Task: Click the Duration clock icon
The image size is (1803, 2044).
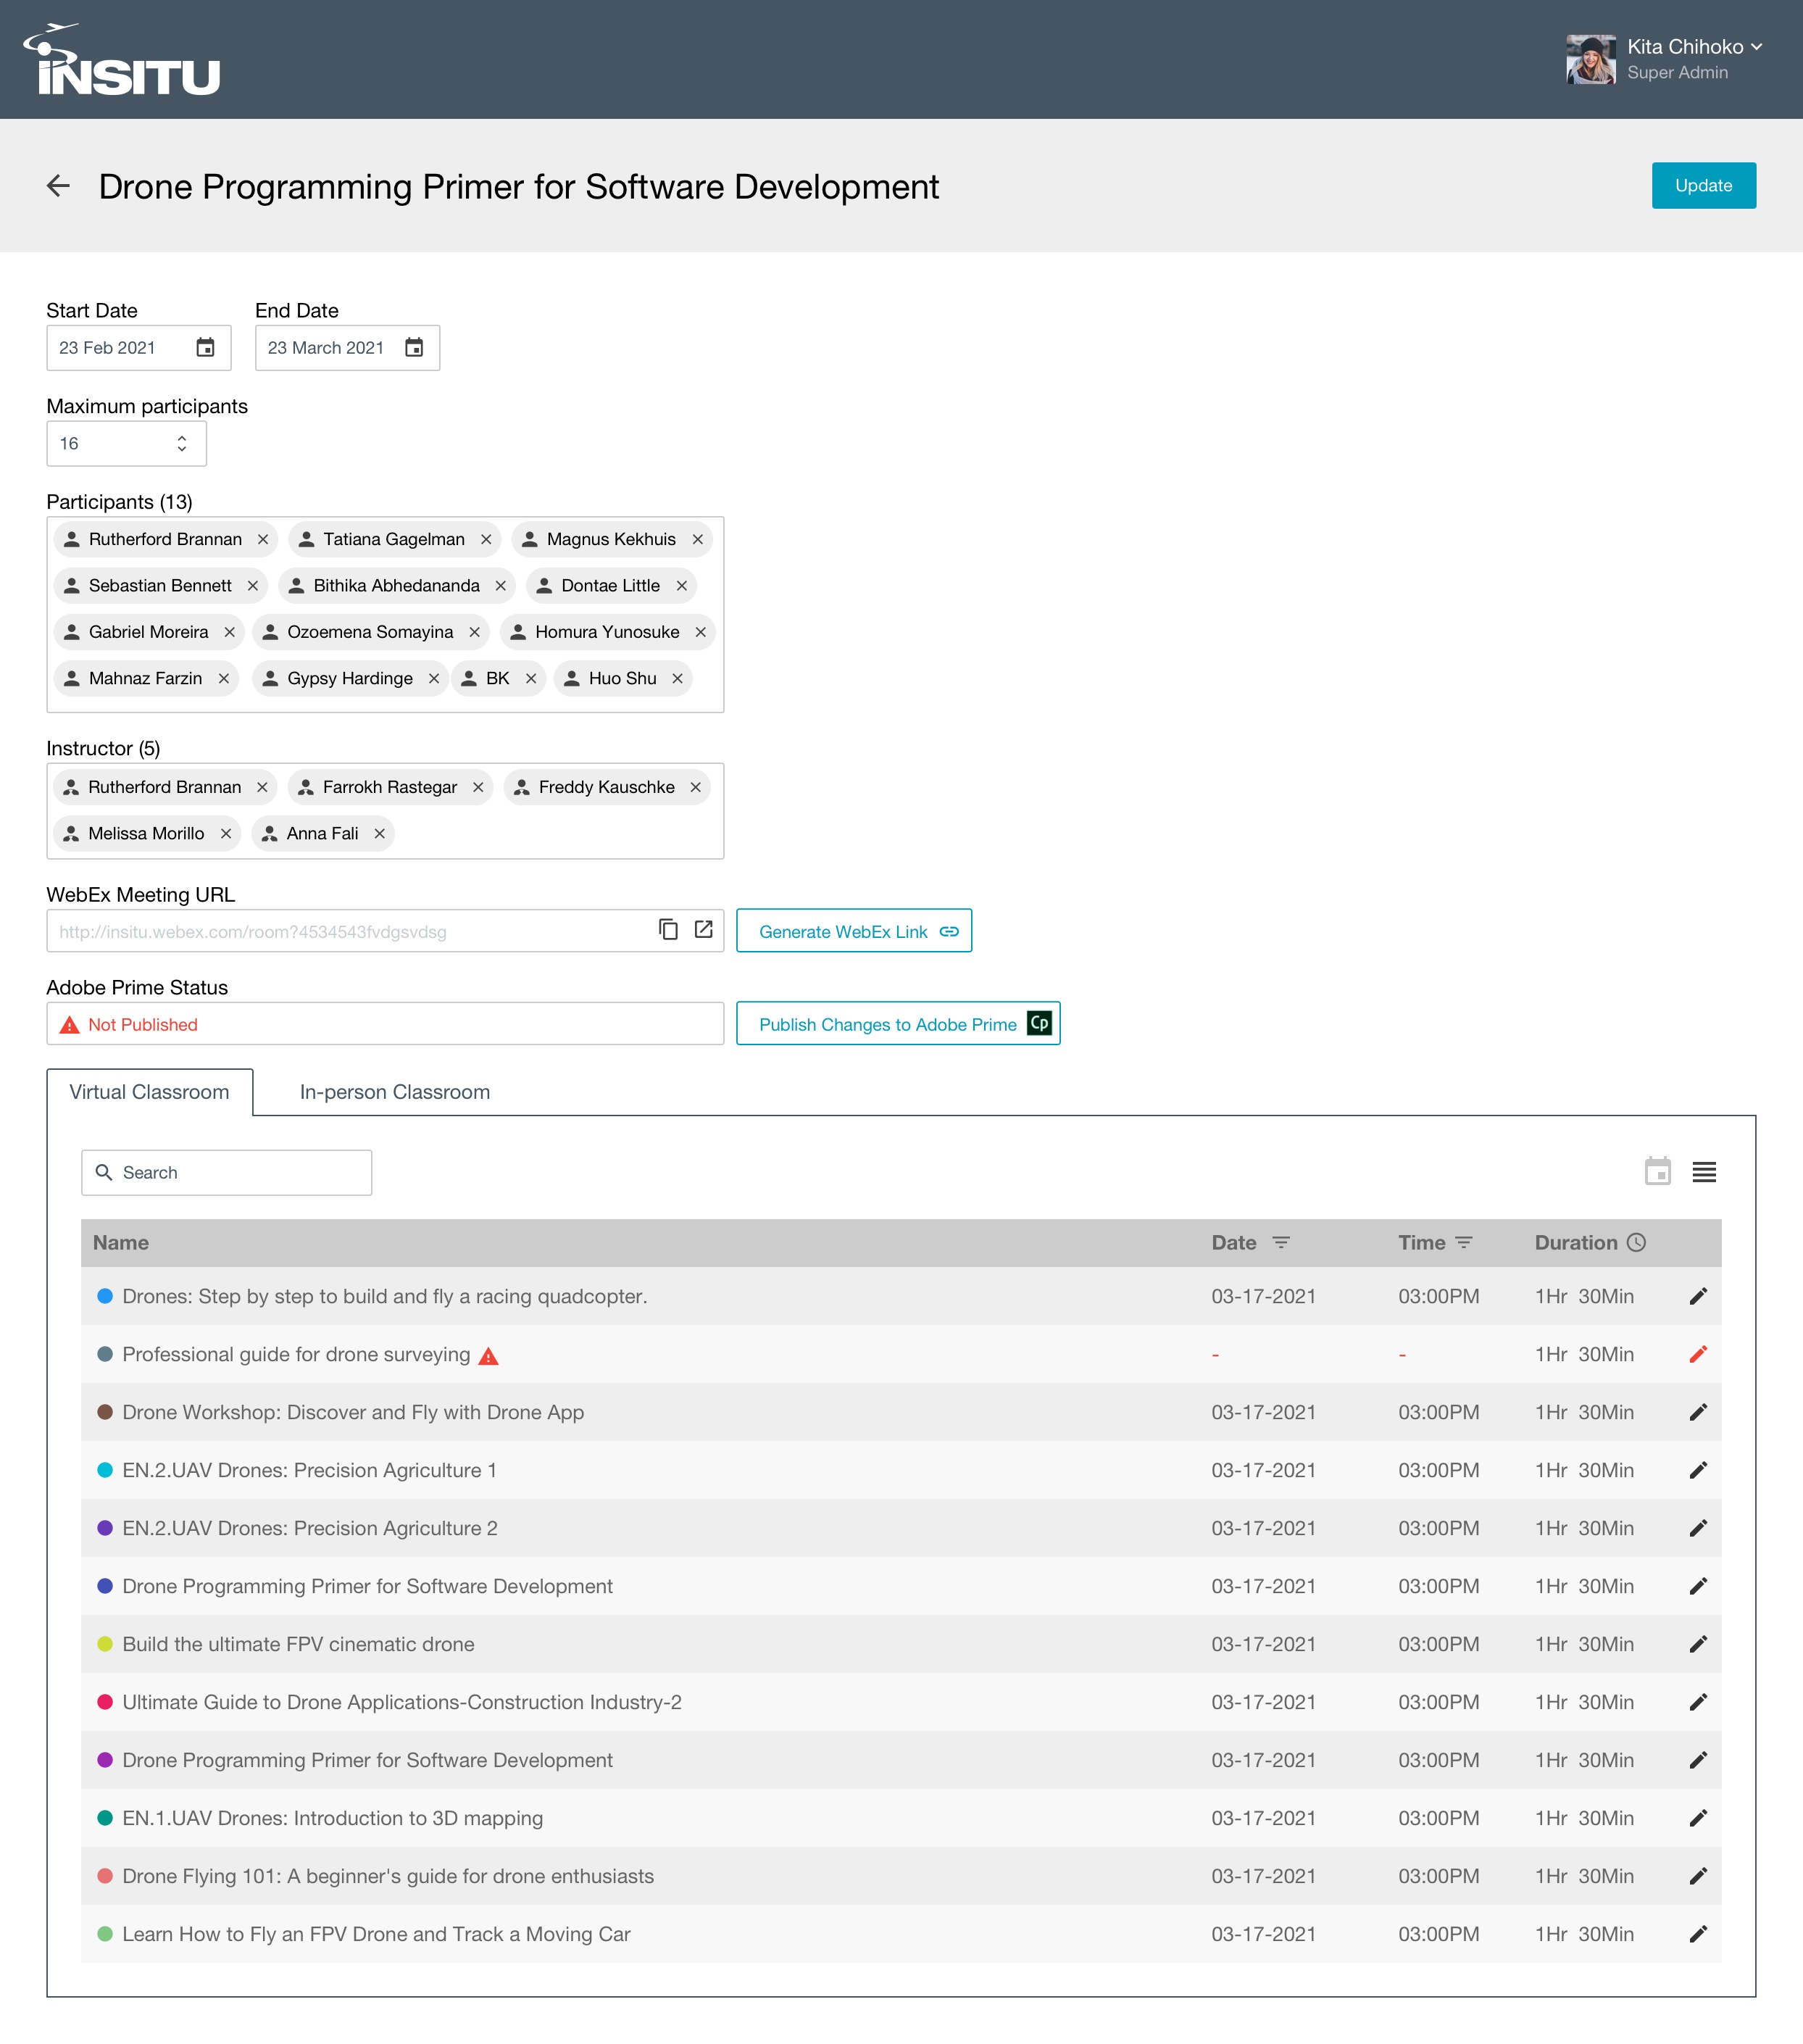Action: point(1636,1242)
